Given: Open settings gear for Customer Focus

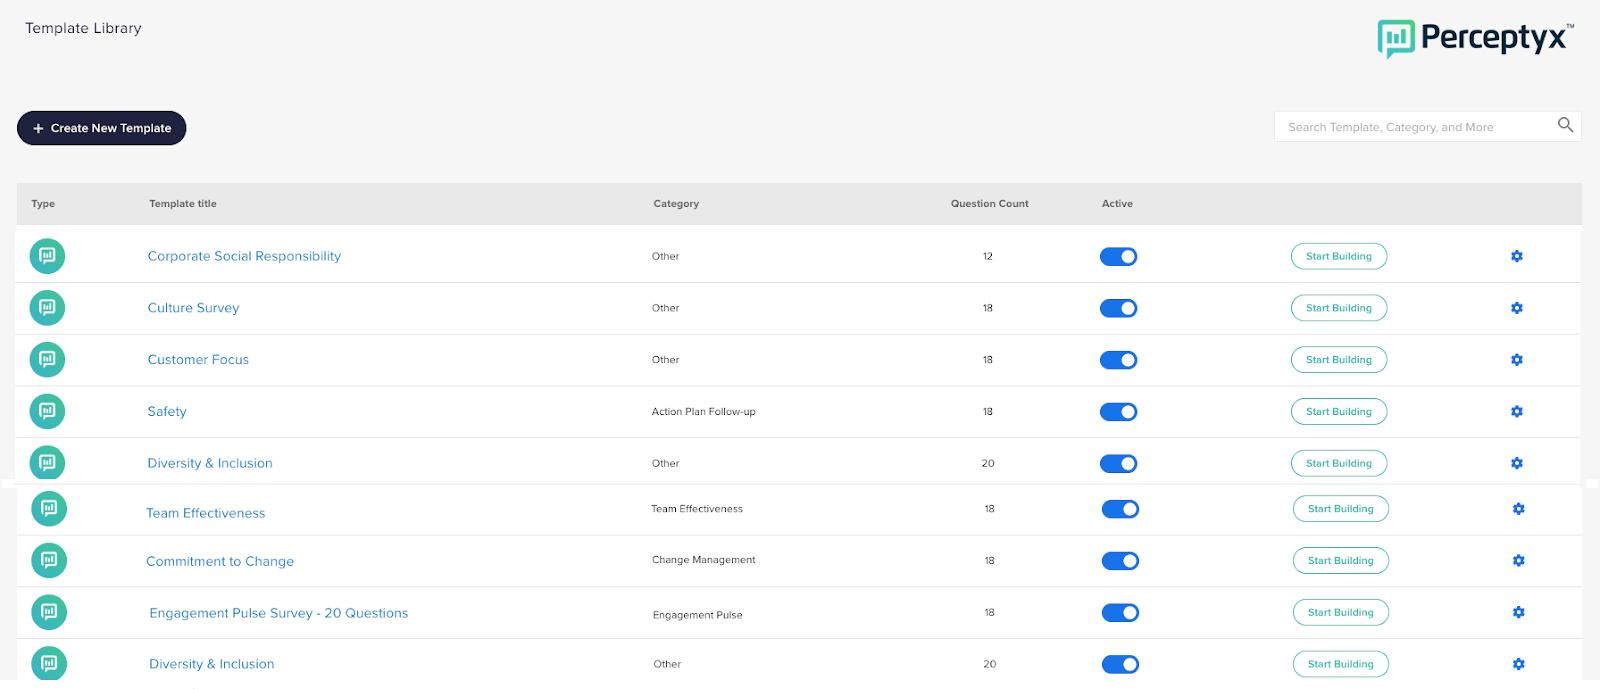Looking at the screenshot, I should coord(1517,360).
